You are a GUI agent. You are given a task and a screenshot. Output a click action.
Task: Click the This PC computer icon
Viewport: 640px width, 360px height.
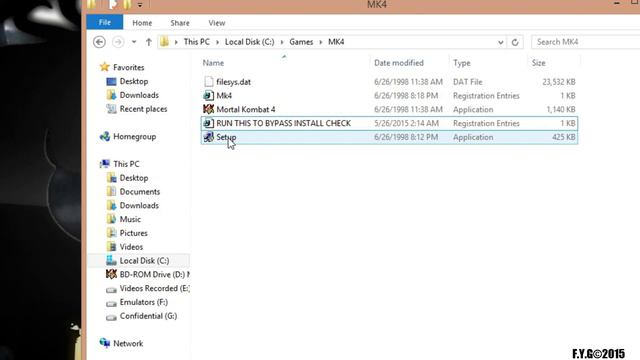pos(104,164)
